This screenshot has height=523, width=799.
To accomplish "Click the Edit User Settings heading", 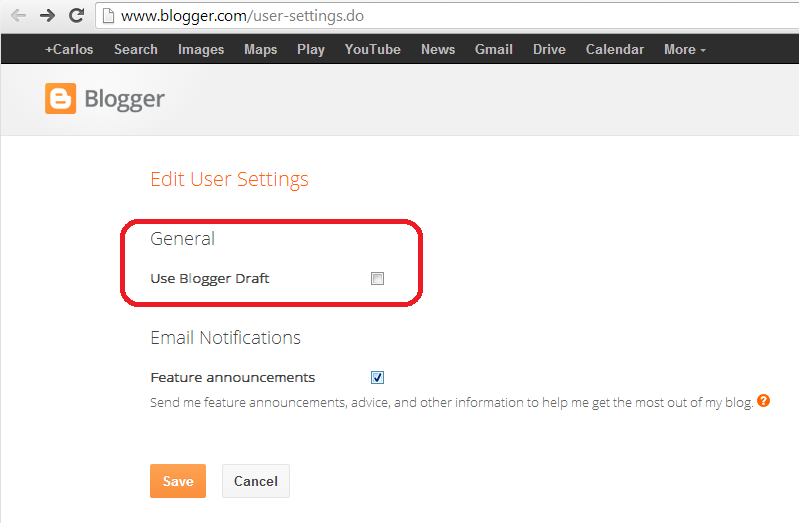I will (x=229, y=179).
